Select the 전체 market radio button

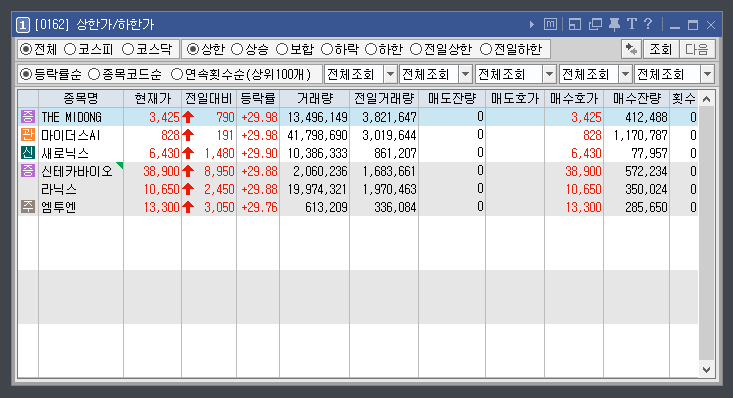point(27,49)
